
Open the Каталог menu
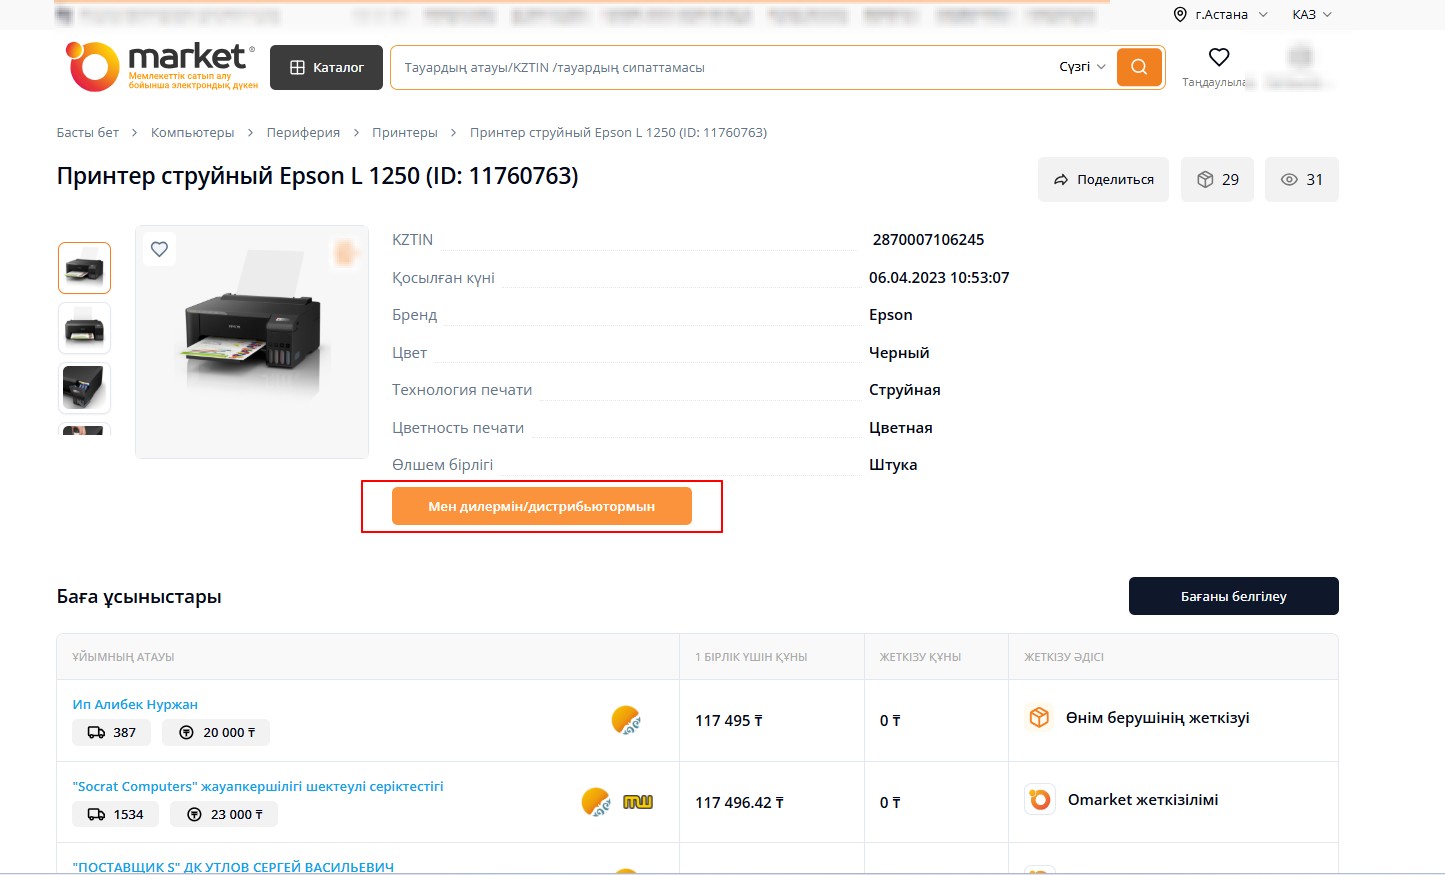click(x=326, y=68)
